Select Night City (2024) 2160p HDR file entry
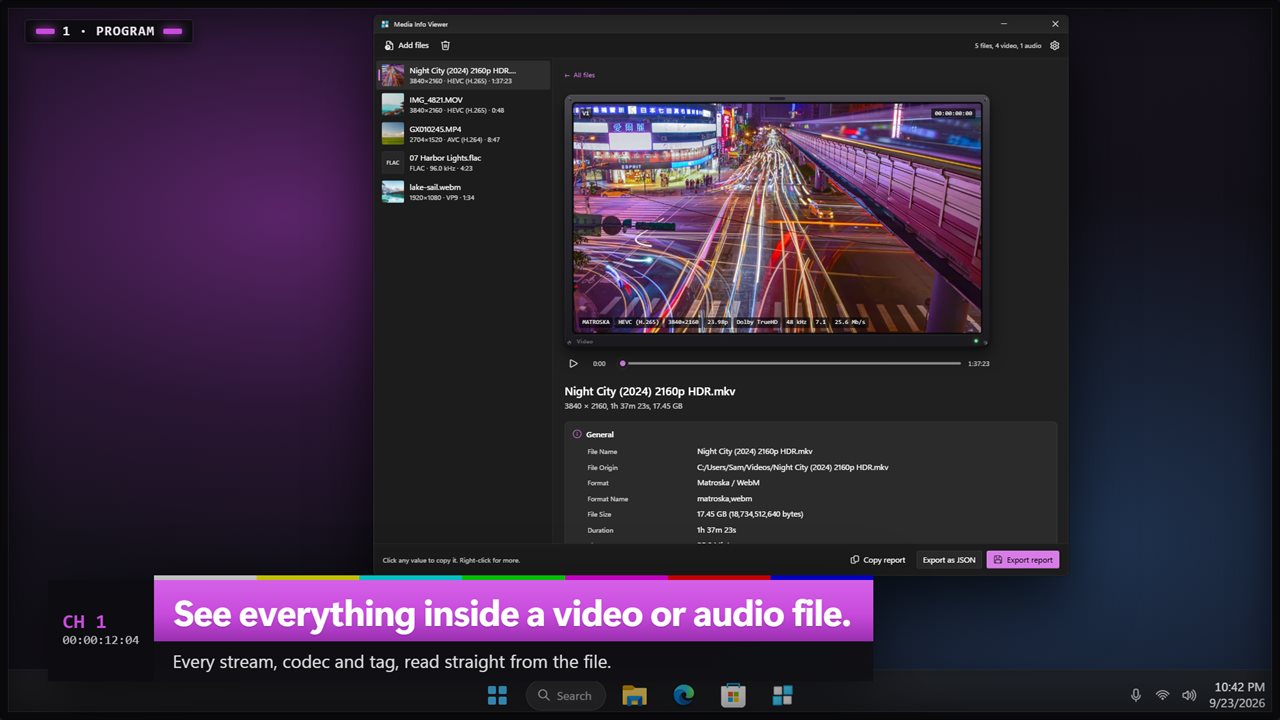 463,75
